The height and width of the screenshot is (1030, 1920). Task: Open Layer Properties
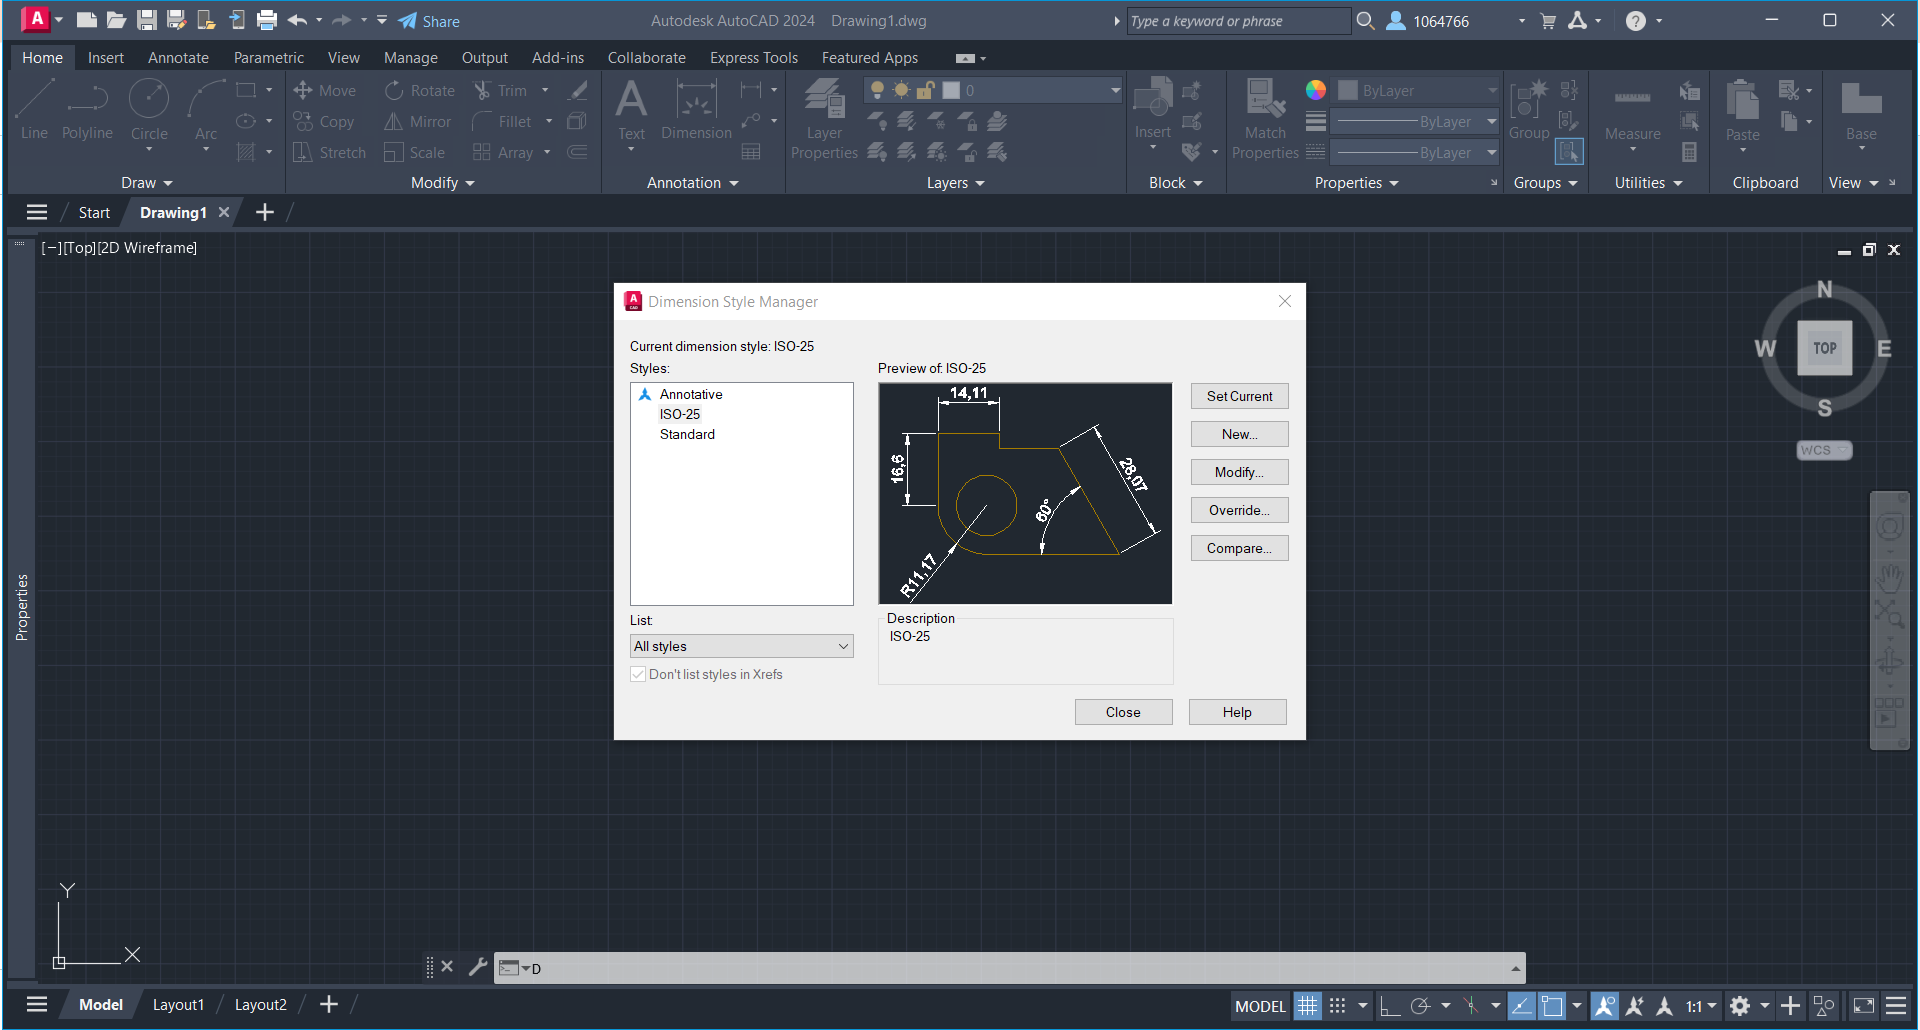pyautogui.click(x=824, y=118)
